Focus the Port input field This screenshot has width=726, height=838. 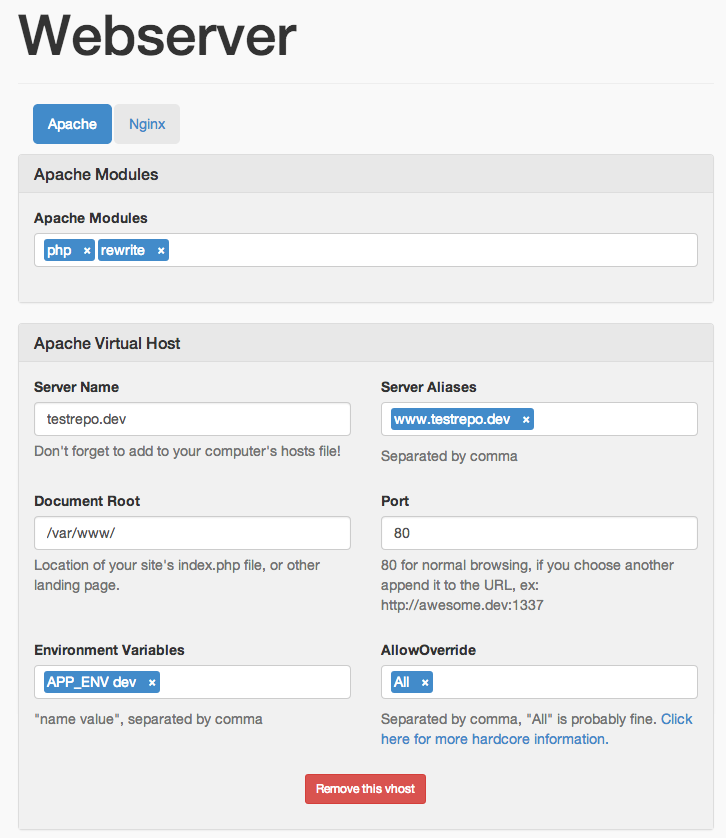[539, 533]
